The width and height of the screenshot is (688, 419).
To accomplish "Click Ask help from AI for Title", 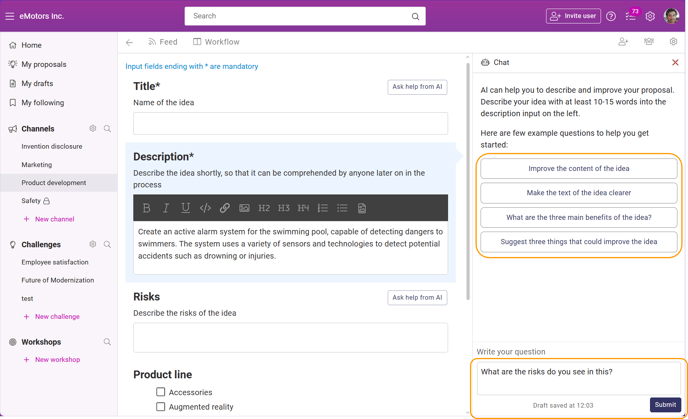I will (417, 87).
